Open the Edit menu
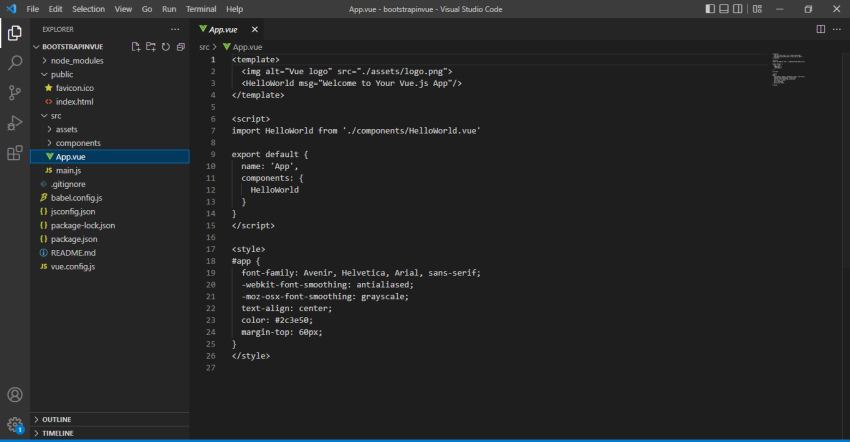This screenshot has height=442, width=850. pos(55,9)
